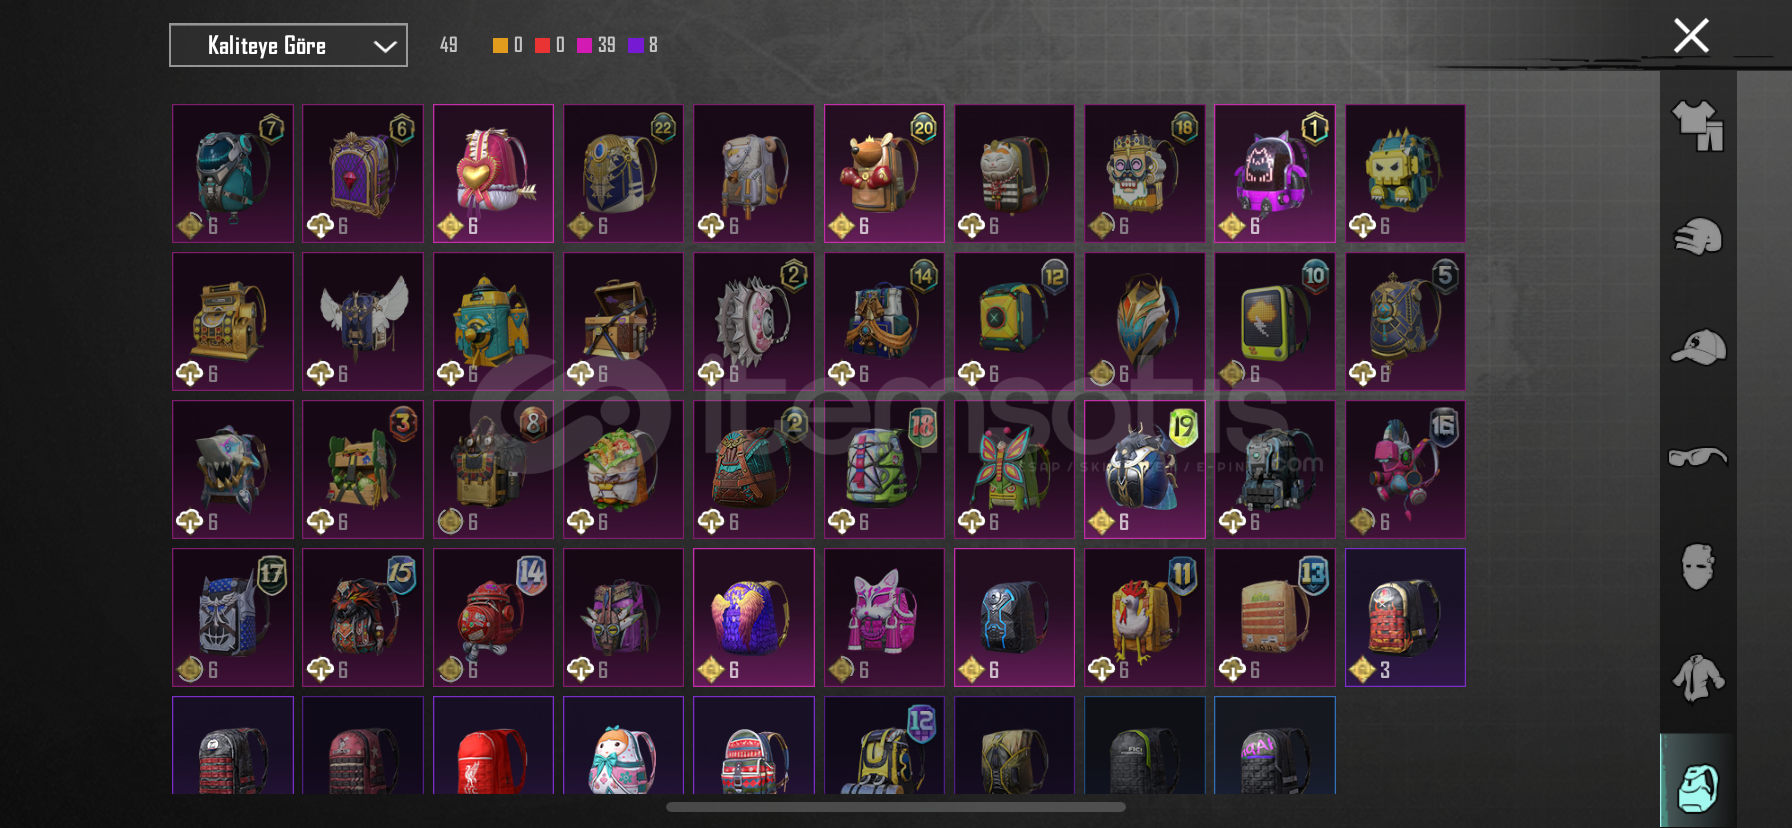Select the red Liverpool backpack
The image size is (1792, 828).
(493, 745)
